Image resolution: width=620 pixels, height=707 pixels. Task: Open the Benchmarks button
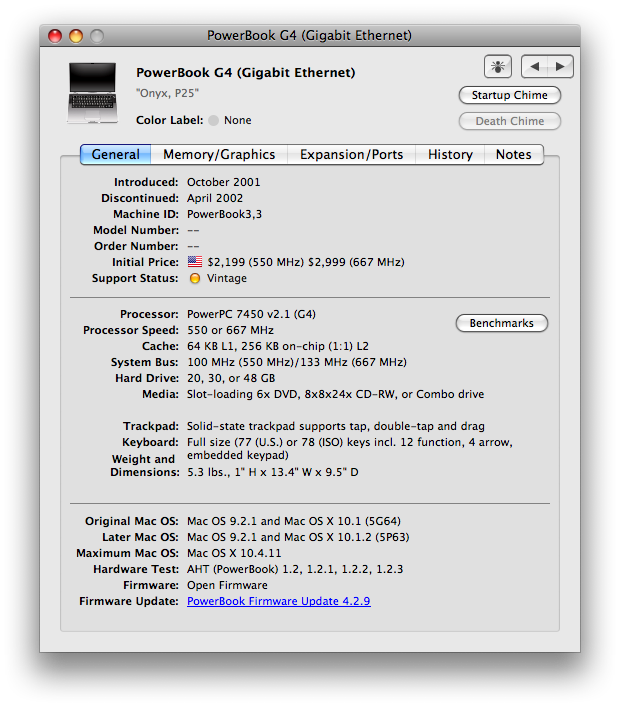501,323
